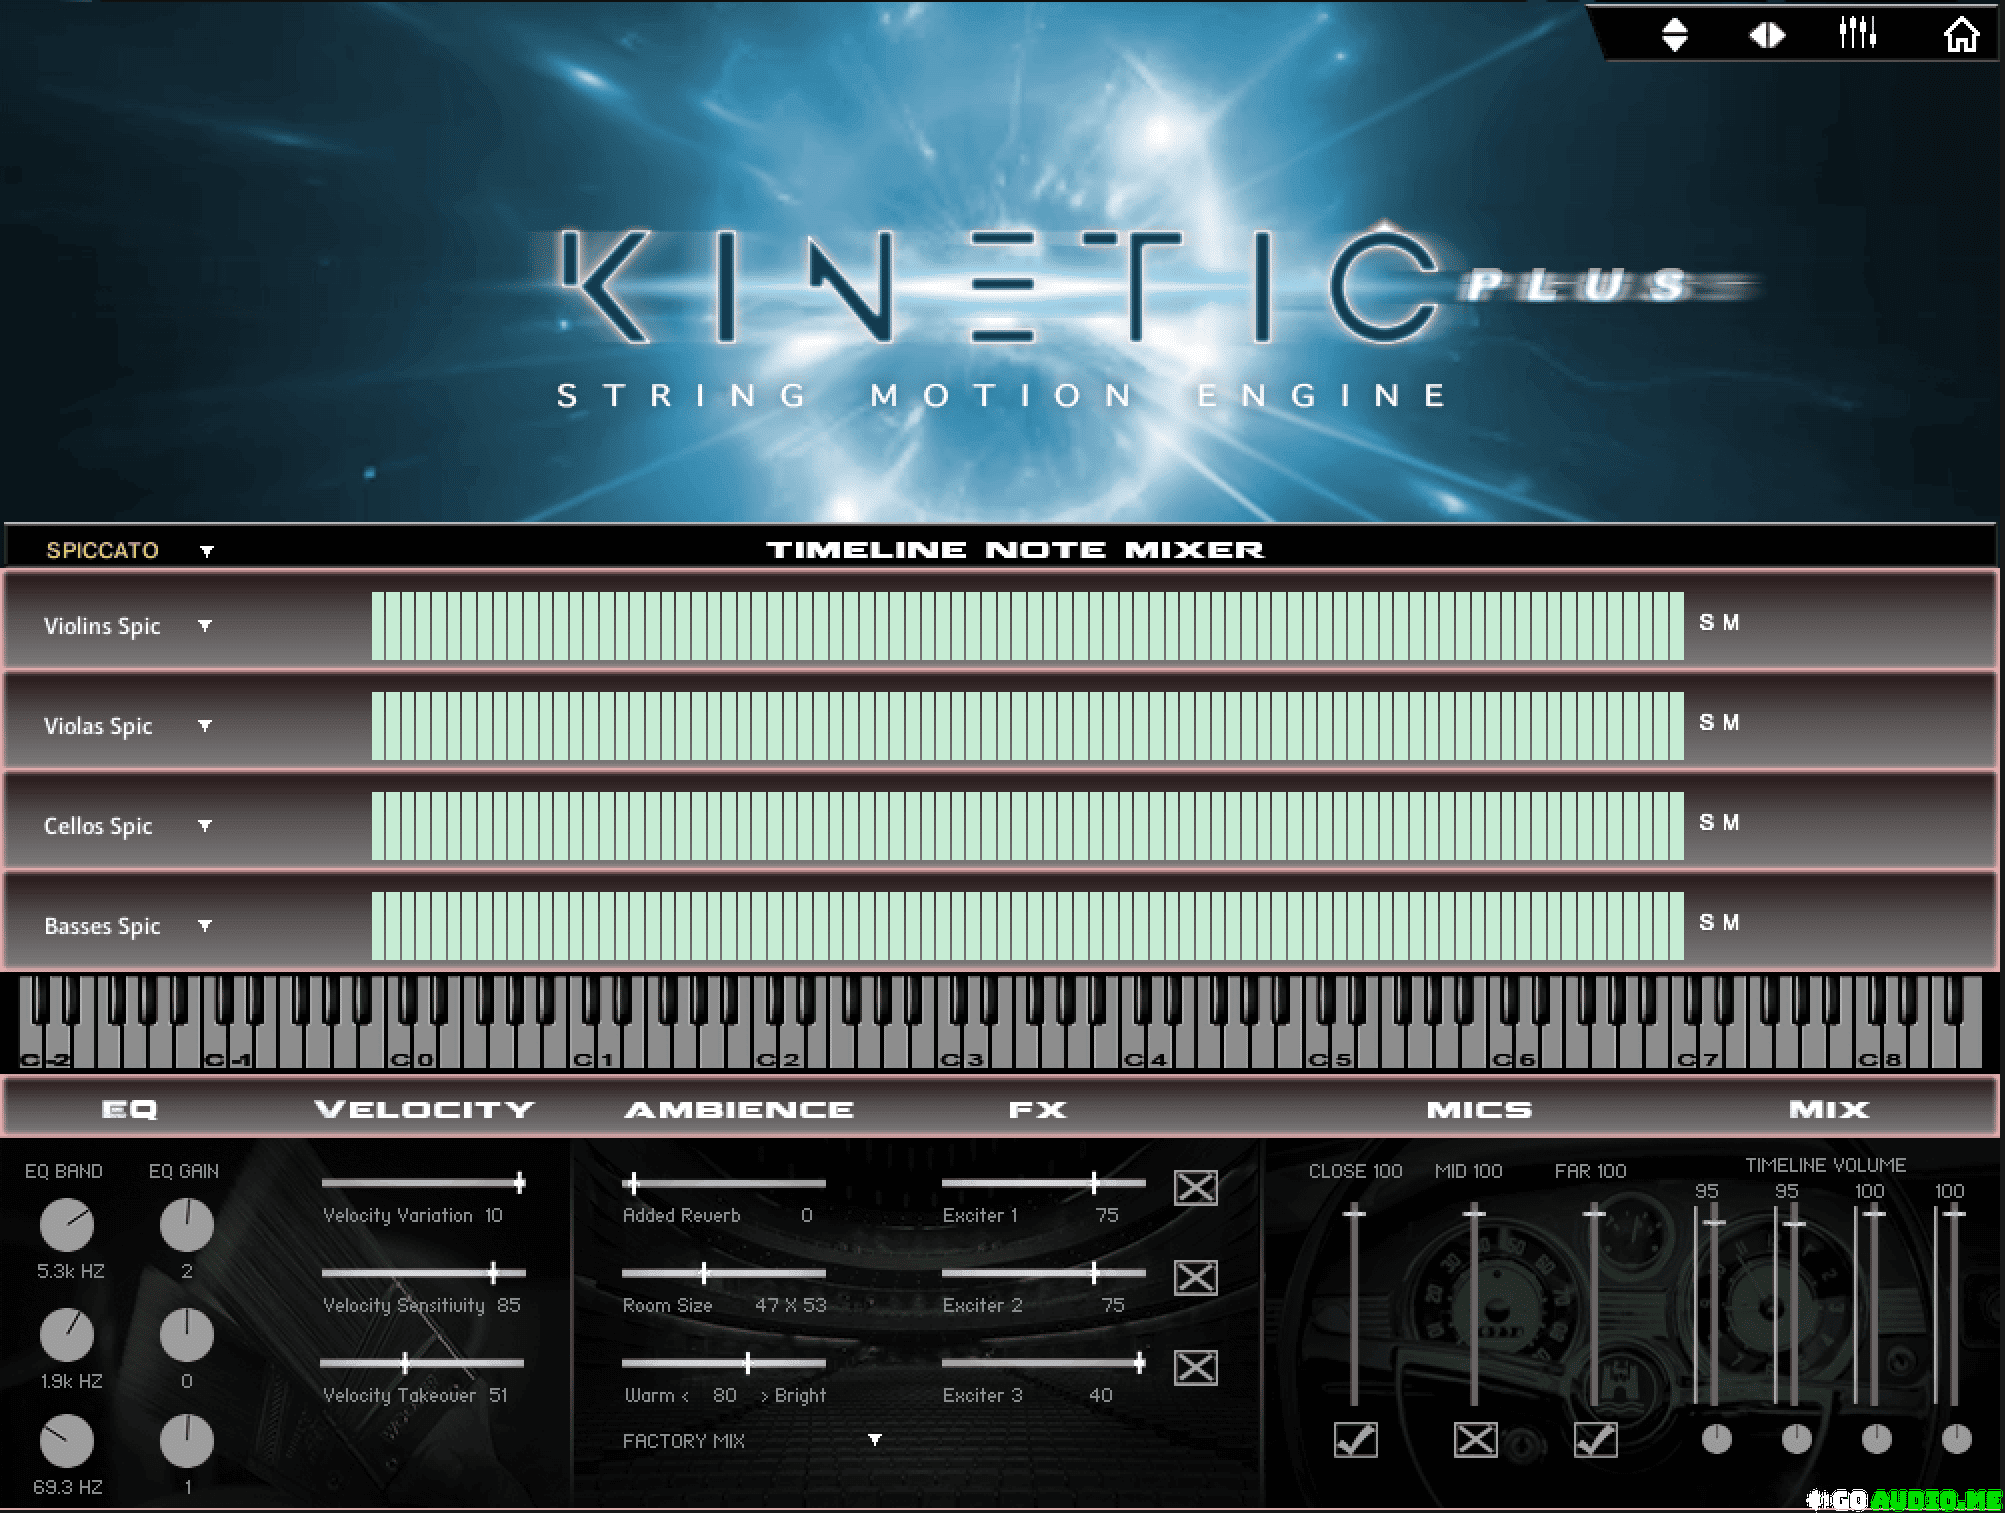This screenshot has height=1513, width=2005.
Task: Select the MICS section tab
Action: pos(1478,1109)
